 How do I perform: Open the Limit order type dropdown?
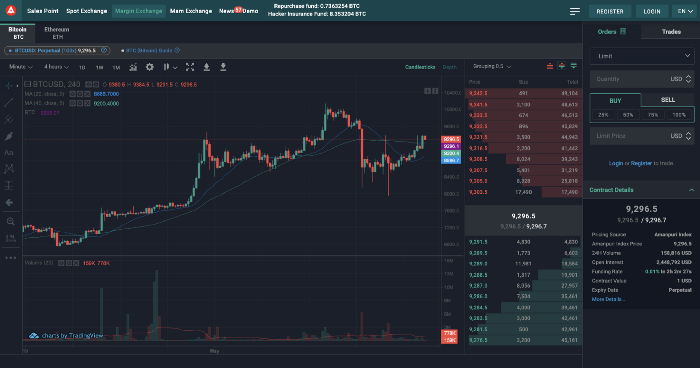point(642,56)
